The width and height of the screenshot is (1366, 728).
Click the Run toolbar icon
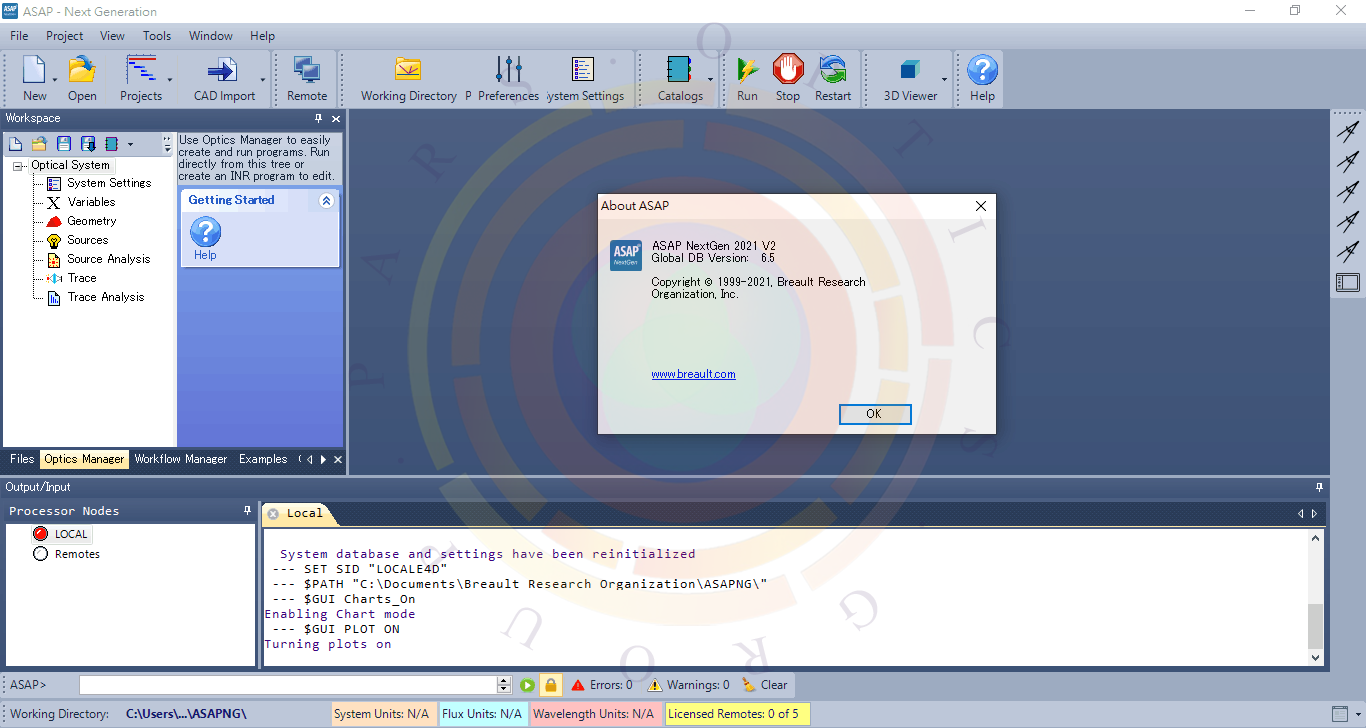[747, 70]
